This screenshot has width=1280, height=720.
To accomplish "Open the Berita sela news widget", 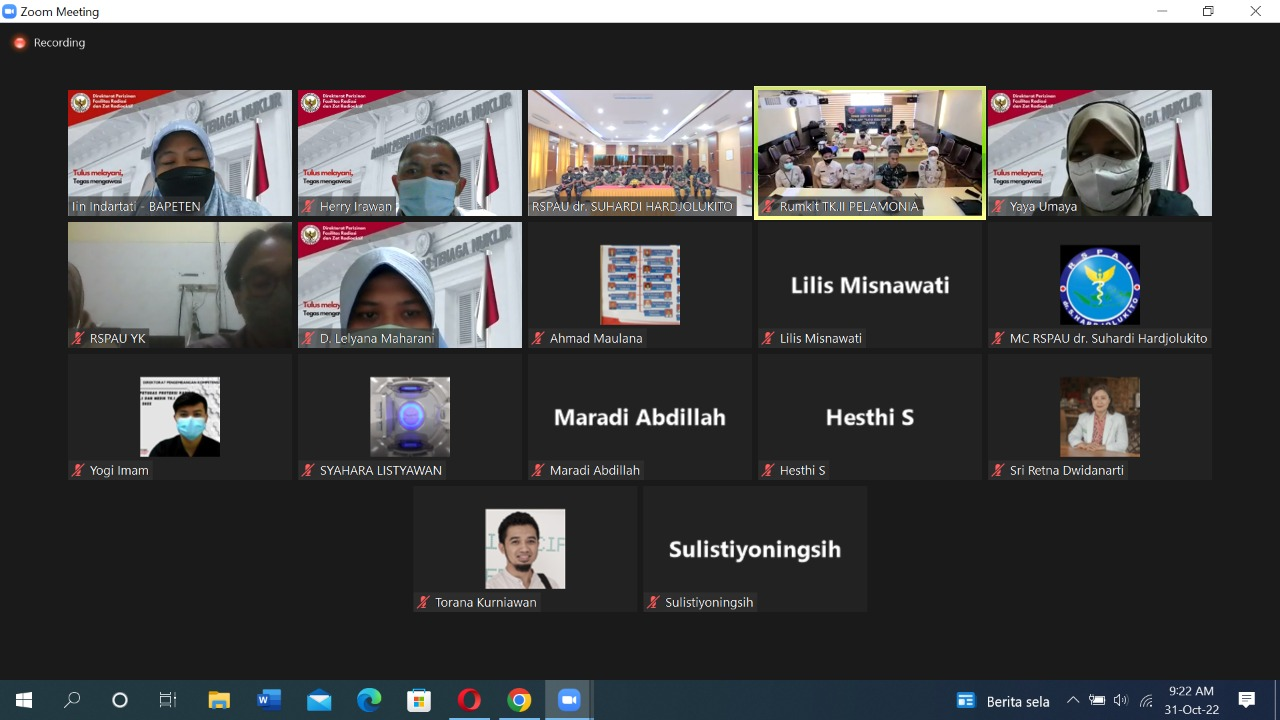I will click(x=1004, y=701).
